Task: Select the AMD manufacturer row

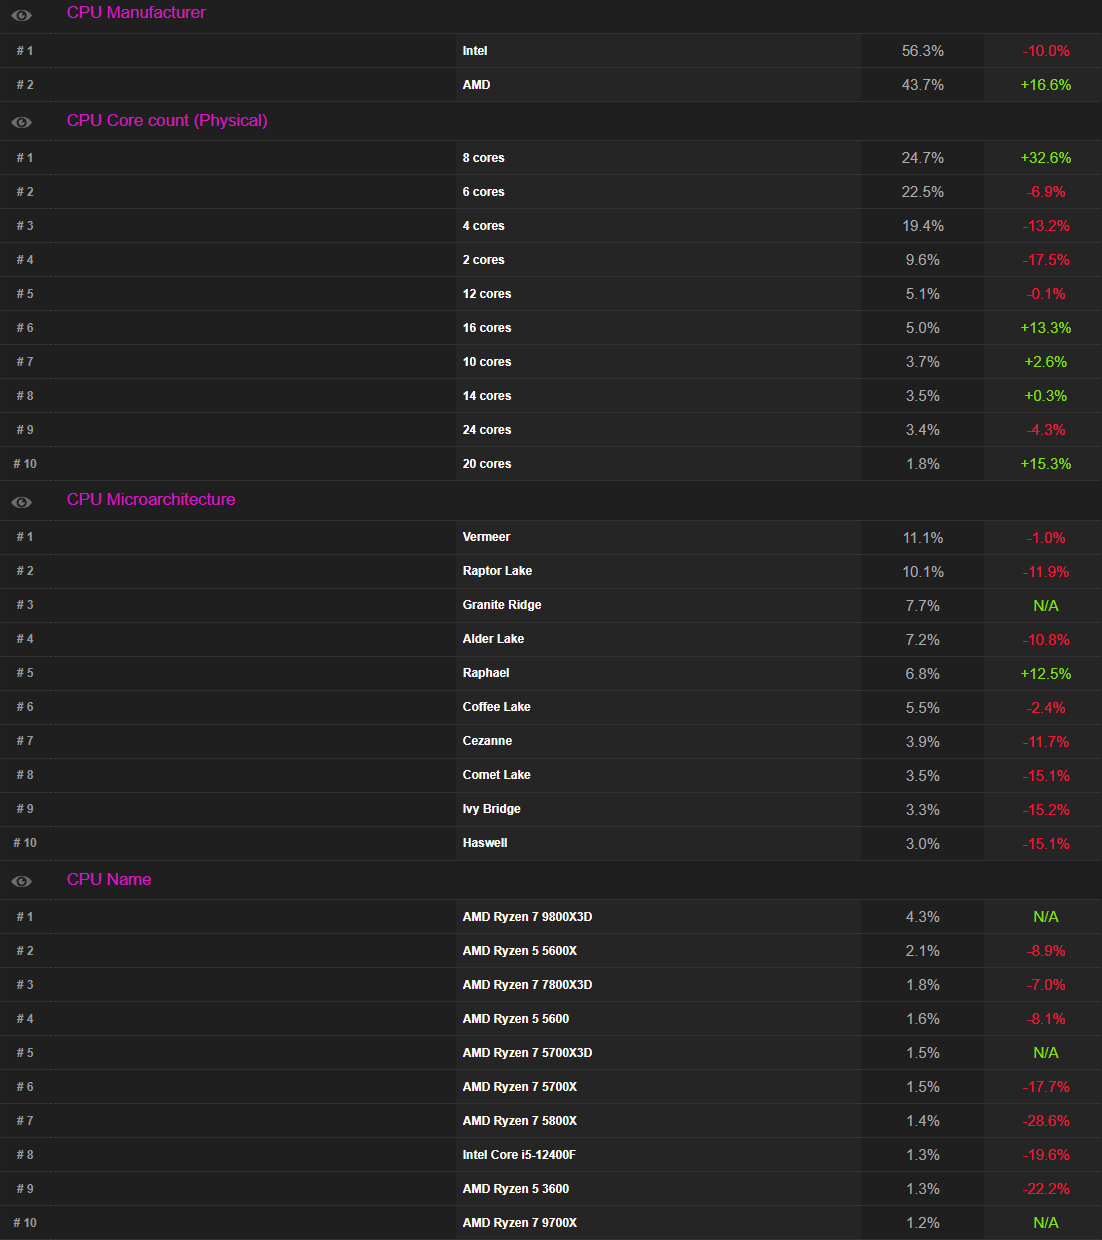Action: 476,85
